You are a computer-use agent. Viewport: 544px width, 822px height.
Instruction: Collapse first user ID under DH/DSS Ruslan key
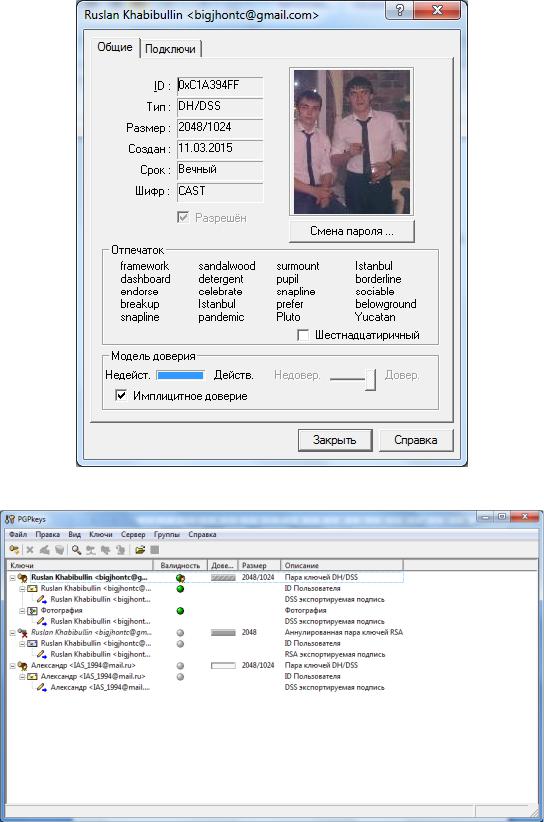(x=23, y=589)
